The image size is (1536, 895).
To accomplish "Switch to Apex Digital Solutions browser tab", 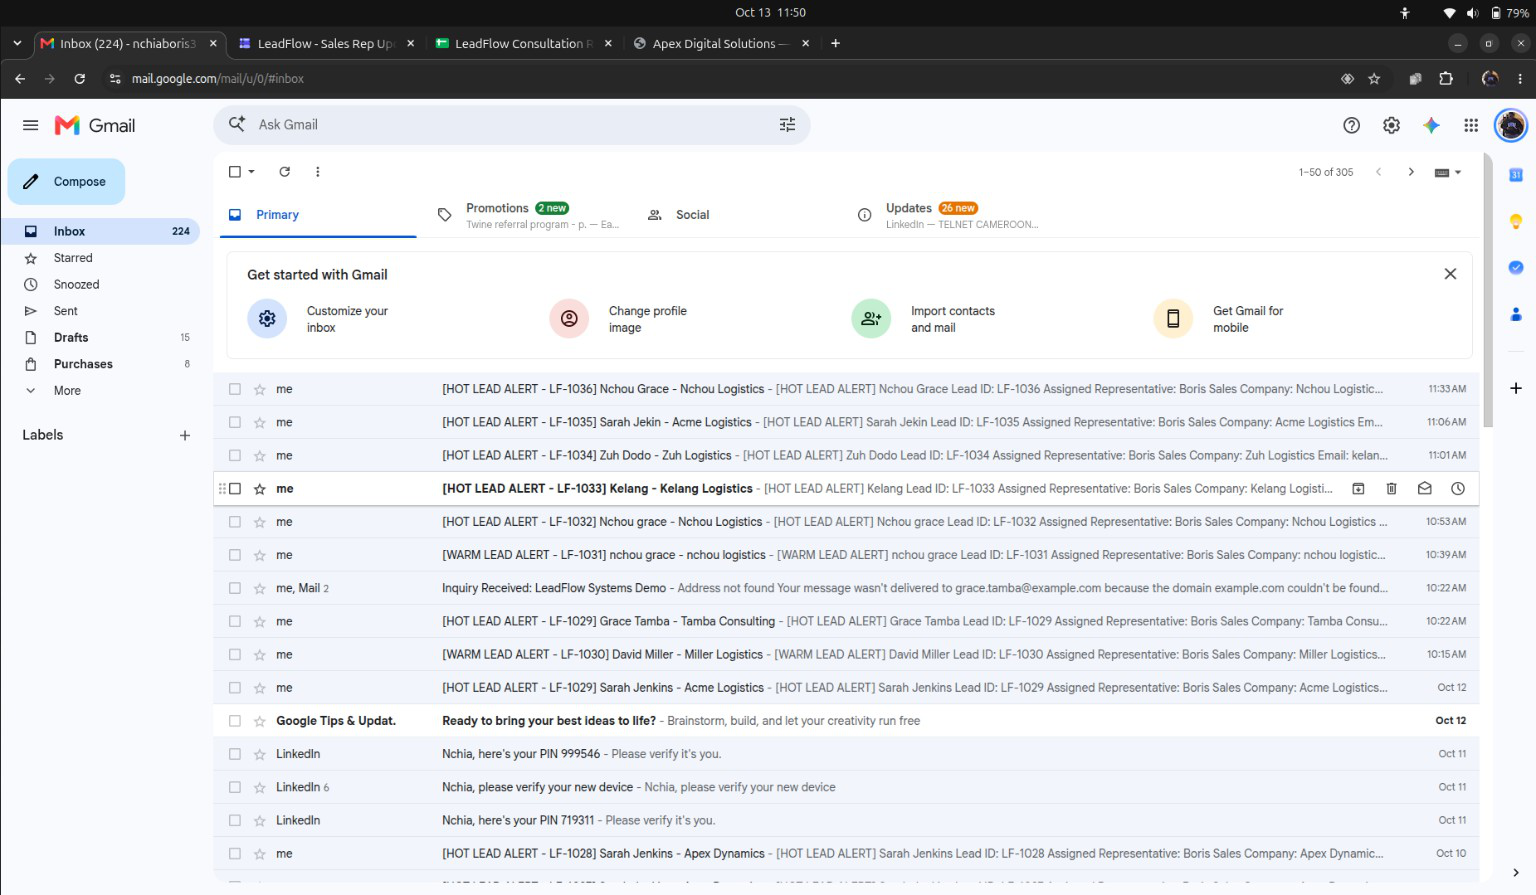I will (720, 43).
